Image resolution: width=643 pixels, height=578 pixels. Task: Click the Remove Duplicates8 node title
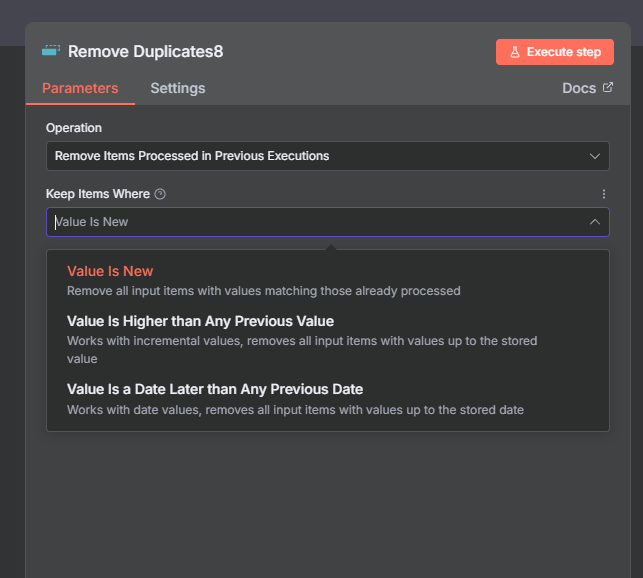coord(145,51)
